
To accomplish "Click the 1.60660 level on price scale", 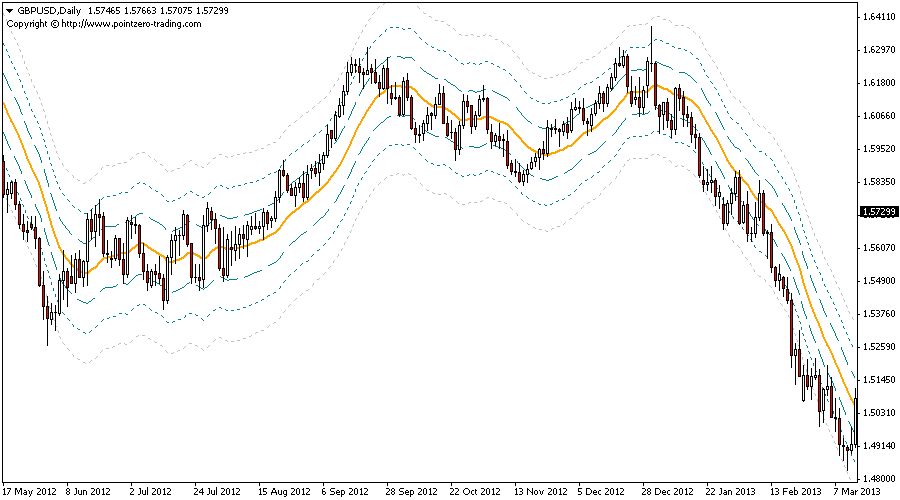I will [877, 116].
